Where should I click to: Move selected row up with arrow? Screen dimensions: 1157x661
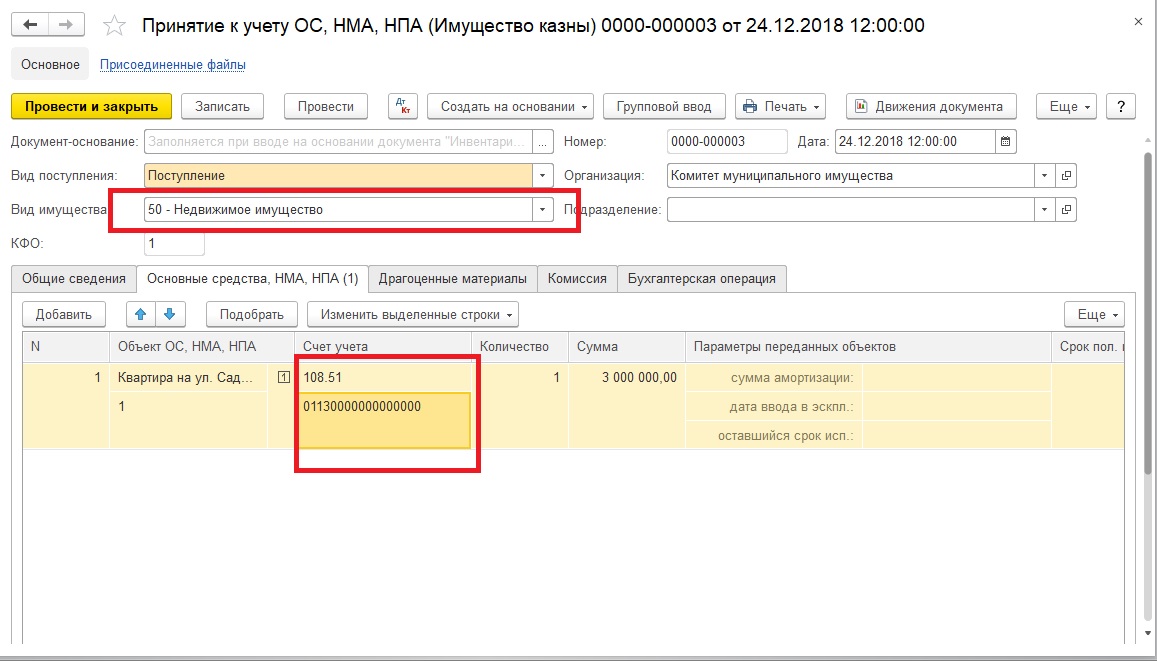(141, 314)
